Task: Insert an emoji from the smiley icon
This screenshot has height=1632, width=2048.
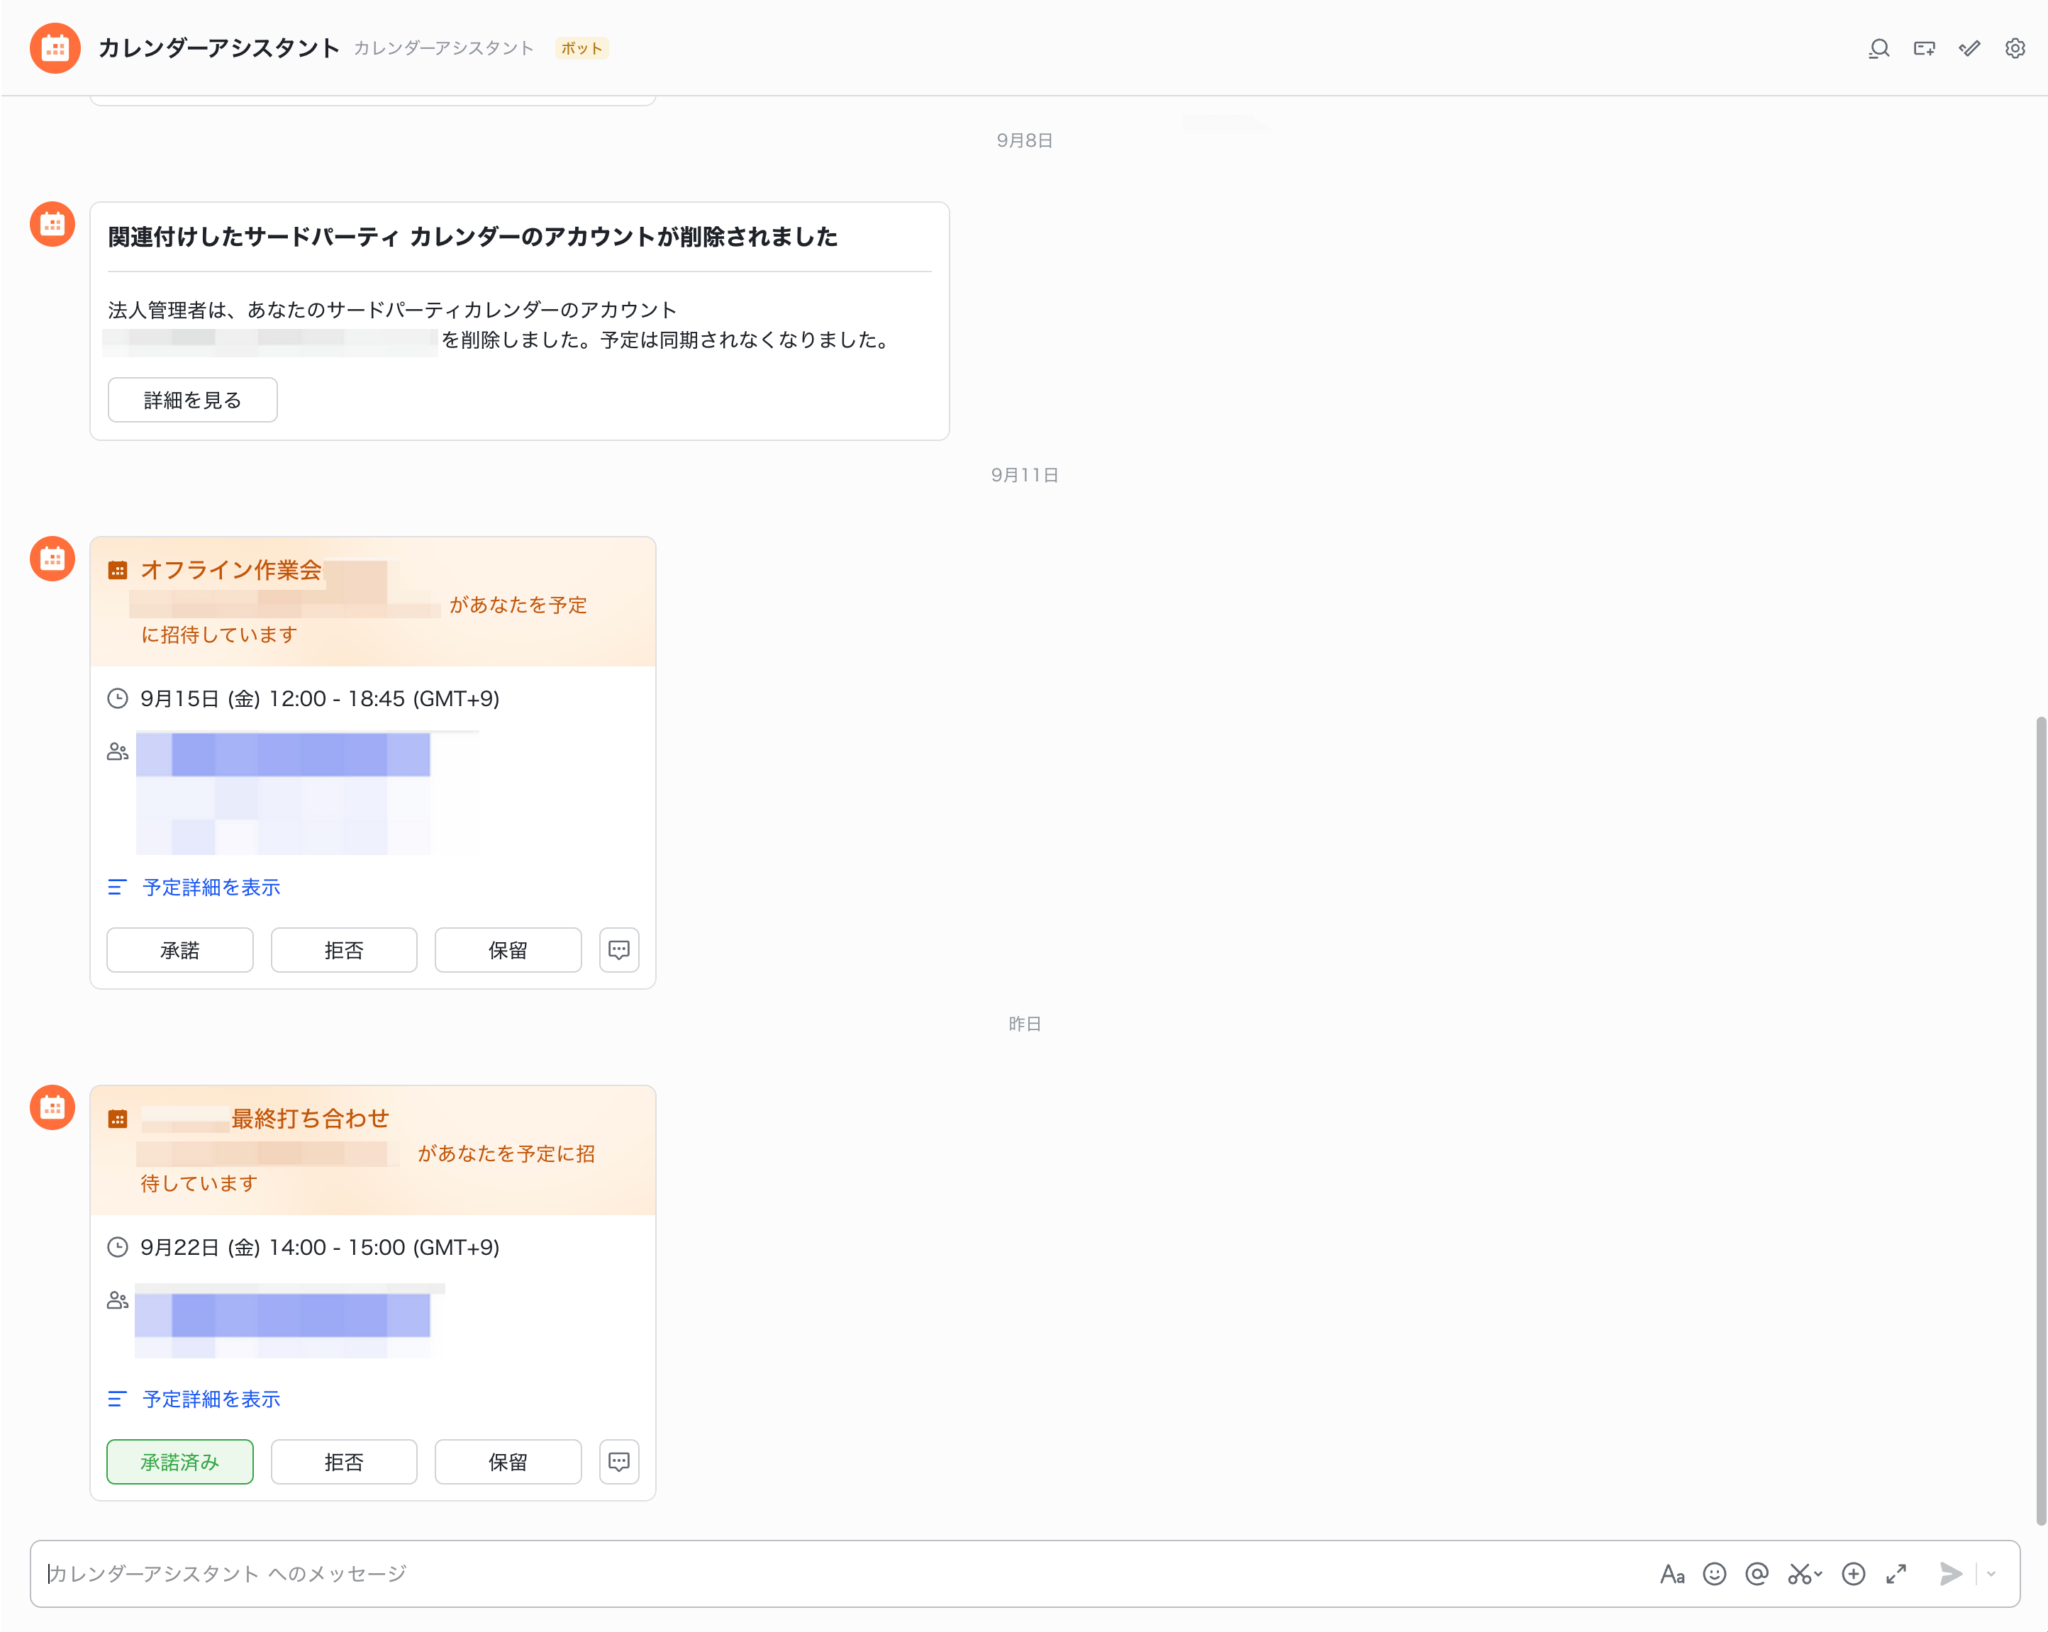Action: pyautogui.click(x=1714, y=1573)
